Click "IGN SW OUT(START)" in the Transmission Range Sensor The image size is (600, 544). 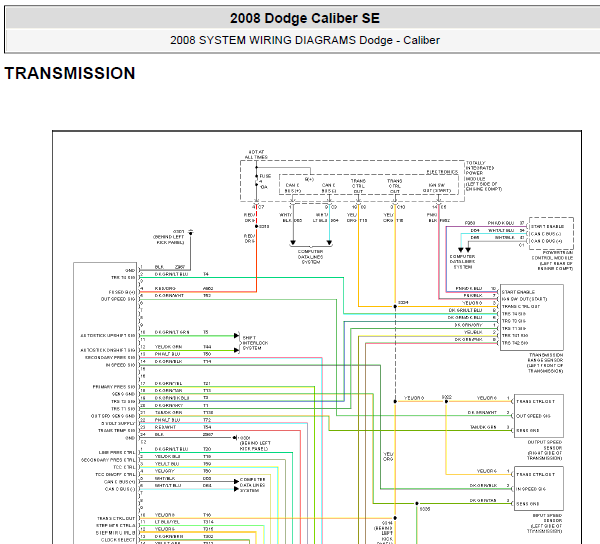[x=524, y=299]
